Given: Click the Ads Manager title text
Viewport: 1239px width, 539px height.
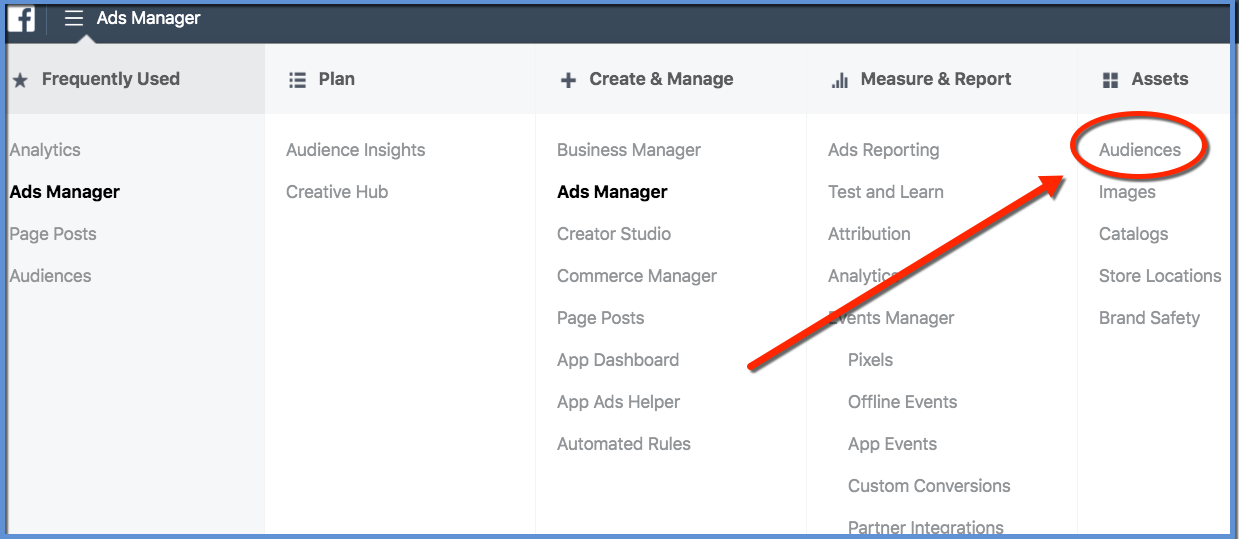Looking at the screenshot, I should pyautogui.click(x=149, y=18).
